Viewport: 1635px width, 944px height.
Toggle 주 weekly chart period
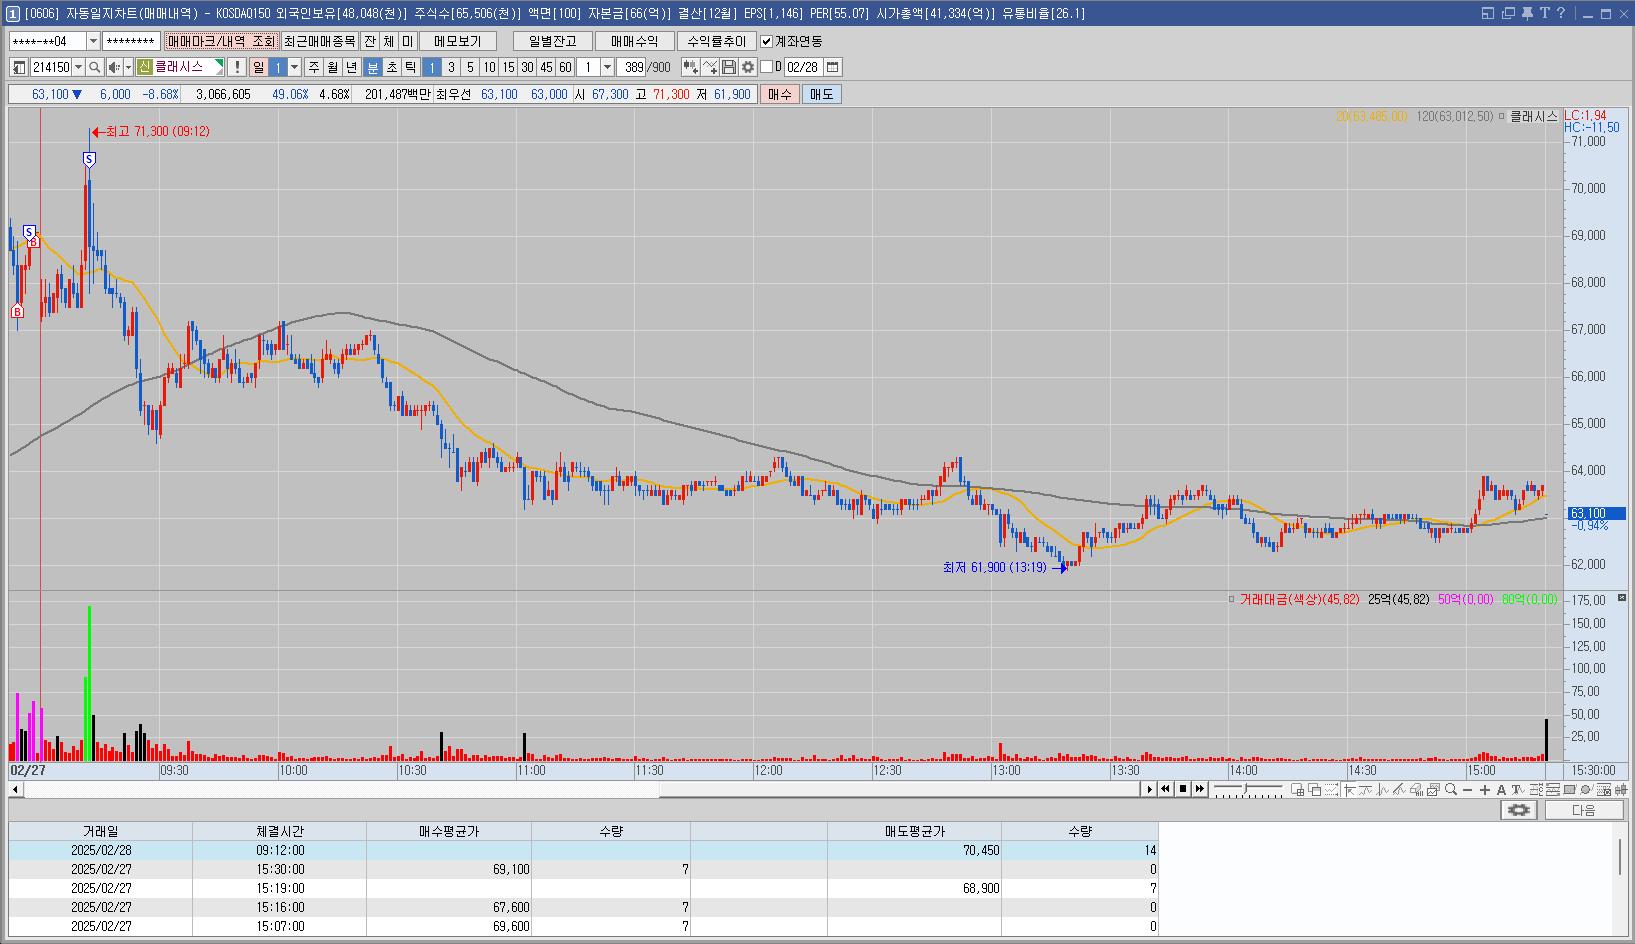314,67
